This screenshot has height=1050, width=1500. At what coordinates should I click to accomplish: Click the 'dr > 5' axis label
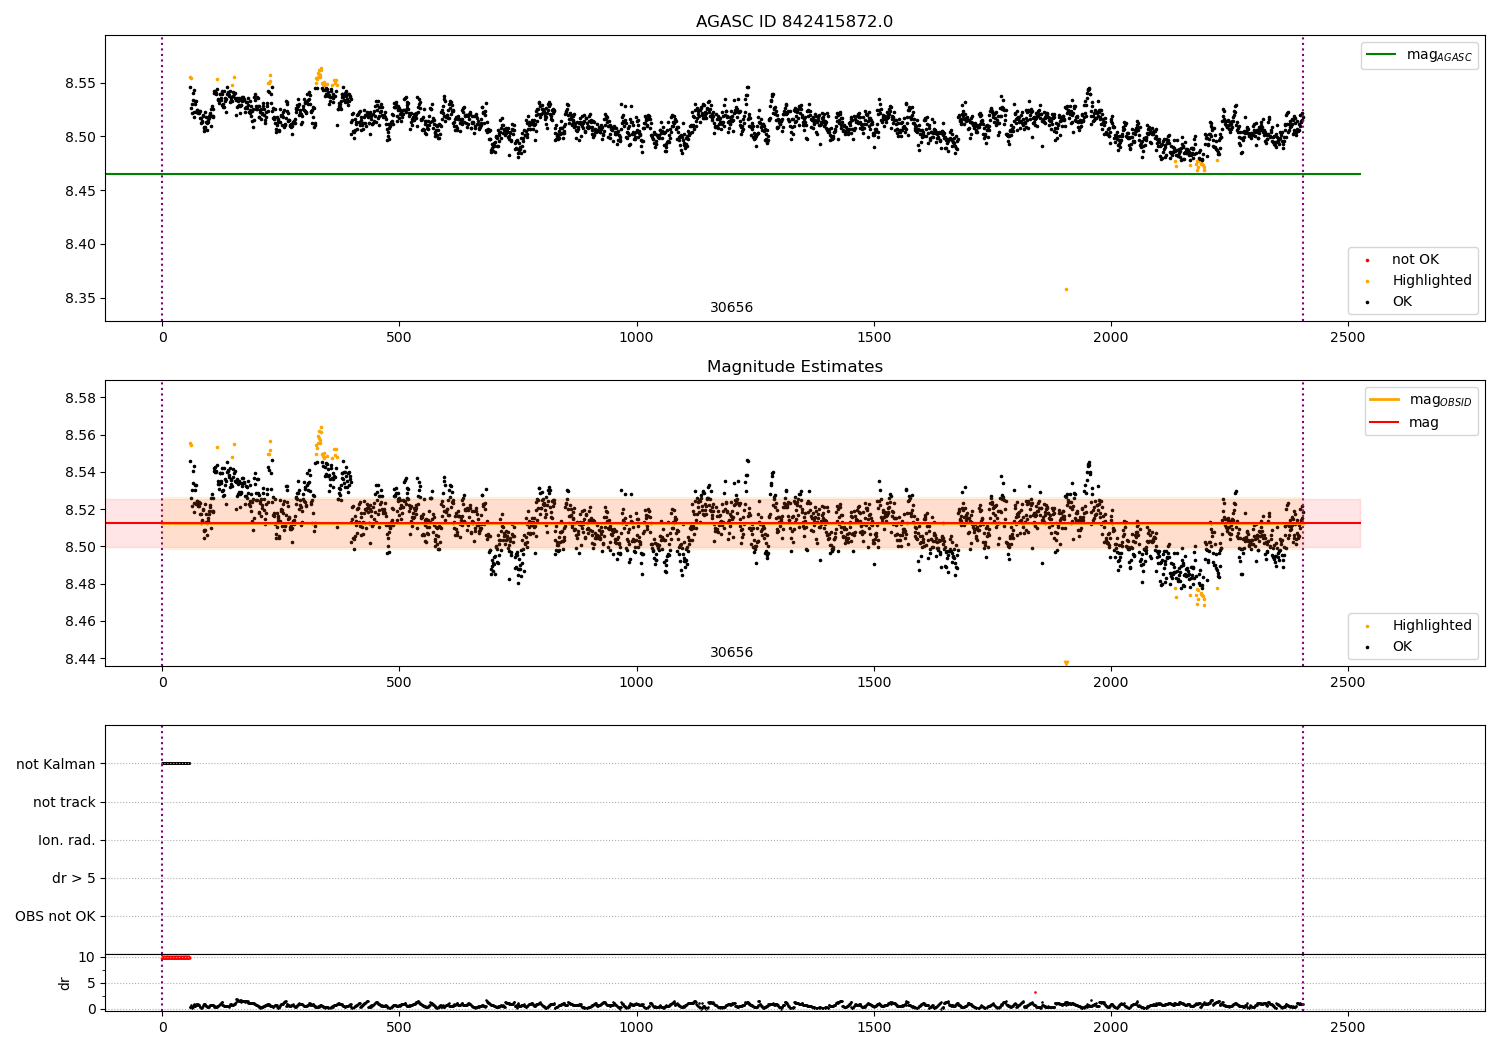click(x=74, y=878)
